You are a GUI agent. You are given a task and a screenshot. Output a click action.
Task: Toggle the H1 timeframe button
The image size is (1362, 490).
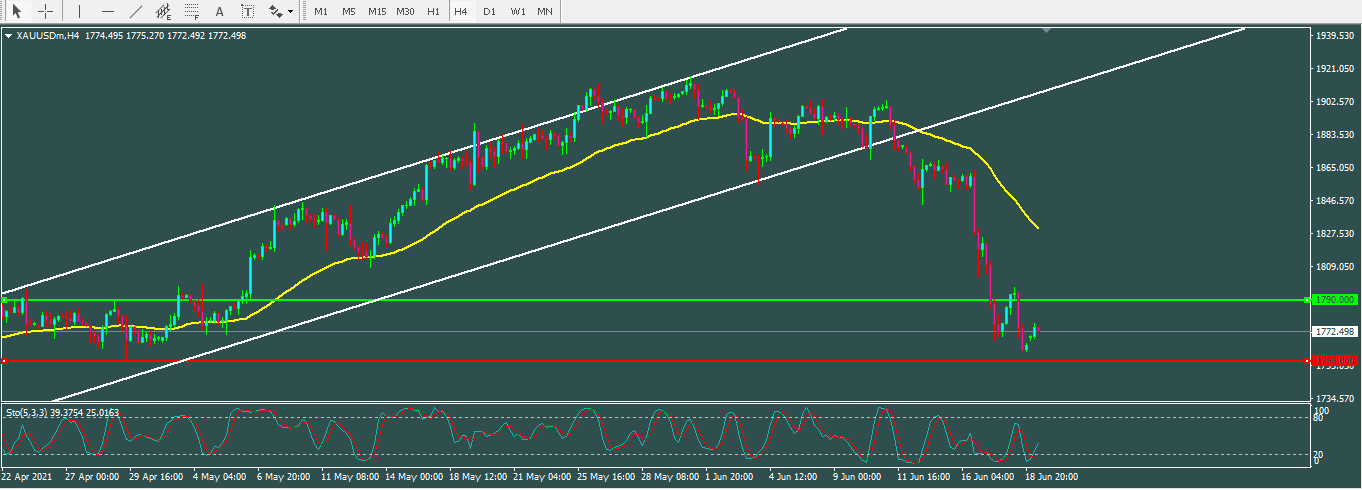pyautogui.click(x=433, y=11)
